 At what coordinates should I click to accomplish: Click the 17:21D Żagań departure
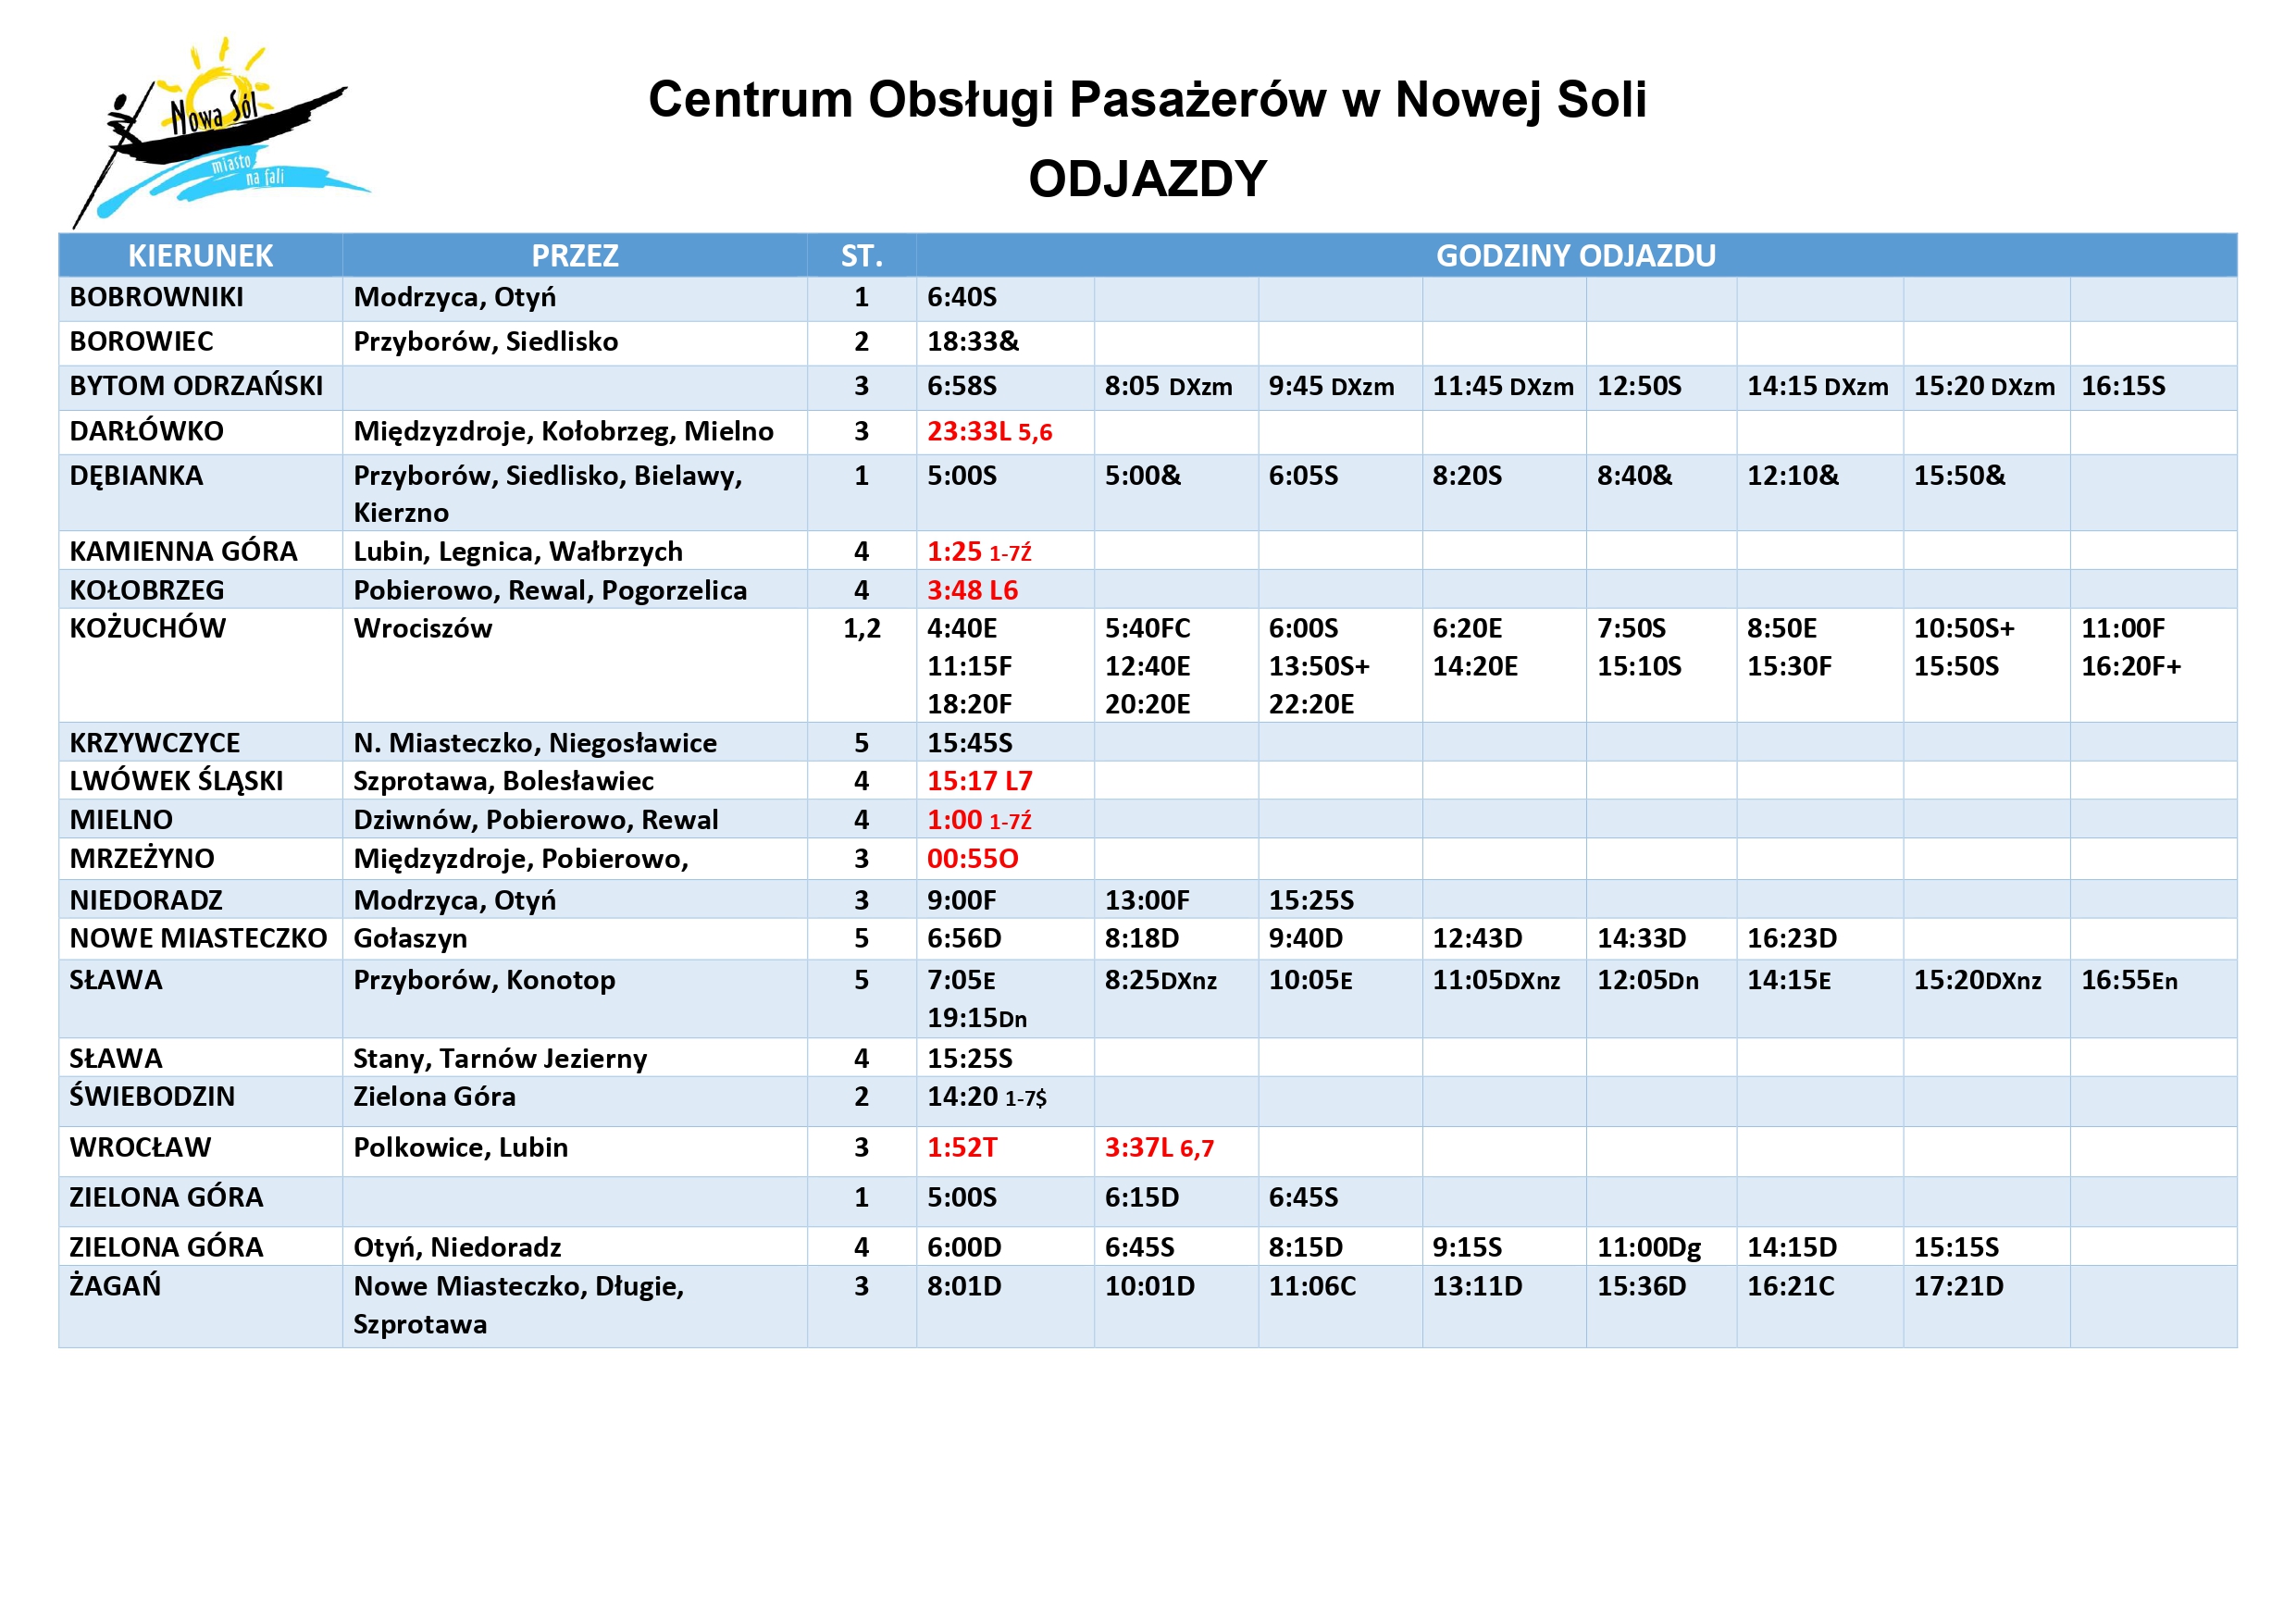[x=1958, y=1287]
